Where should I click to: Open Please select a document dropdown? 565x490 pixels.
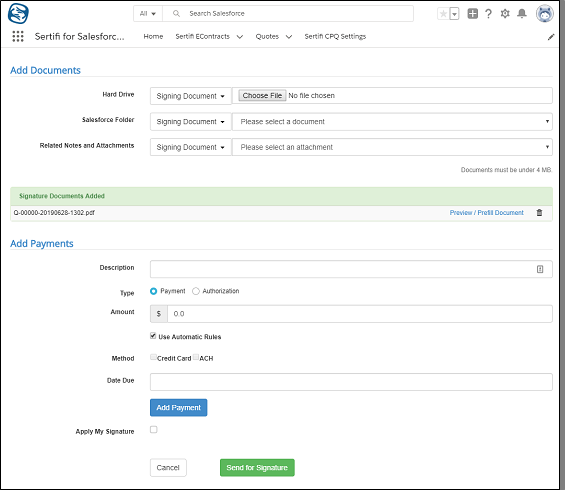click(x=392, y=122)
